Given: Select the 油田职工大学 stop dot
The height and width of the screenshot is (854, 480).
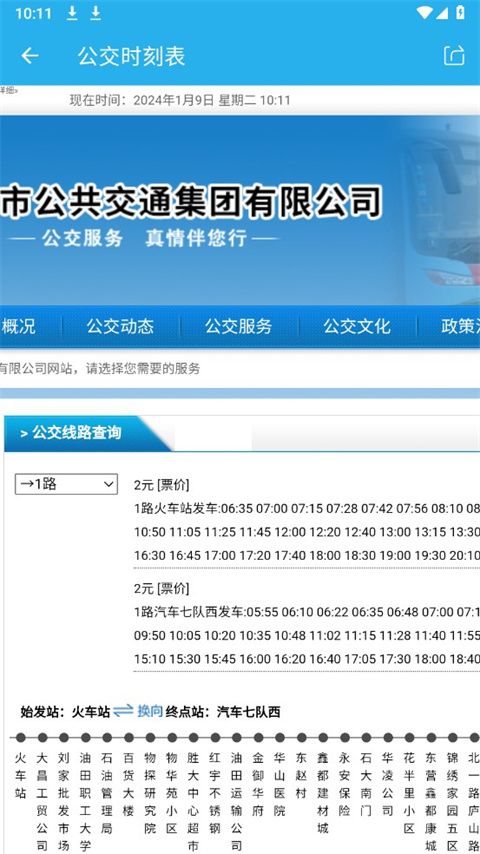Looking at the screenshot, I should pyautogui.click(x=86, y=738).
